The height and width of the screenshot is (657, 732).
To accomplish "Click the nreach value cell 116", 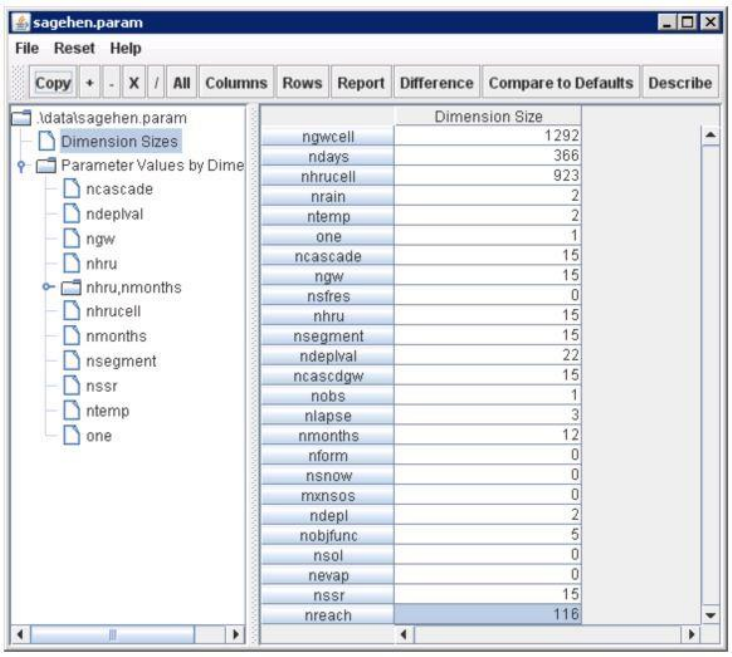I will [487, 614].
